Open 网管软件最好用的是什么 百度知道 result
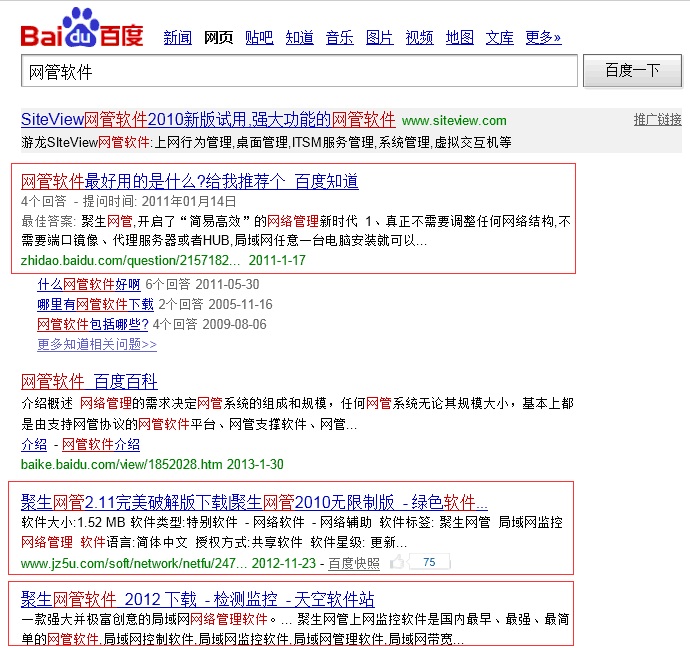The image size is (690, 648). pyautogui.click(x=190, y=181)
